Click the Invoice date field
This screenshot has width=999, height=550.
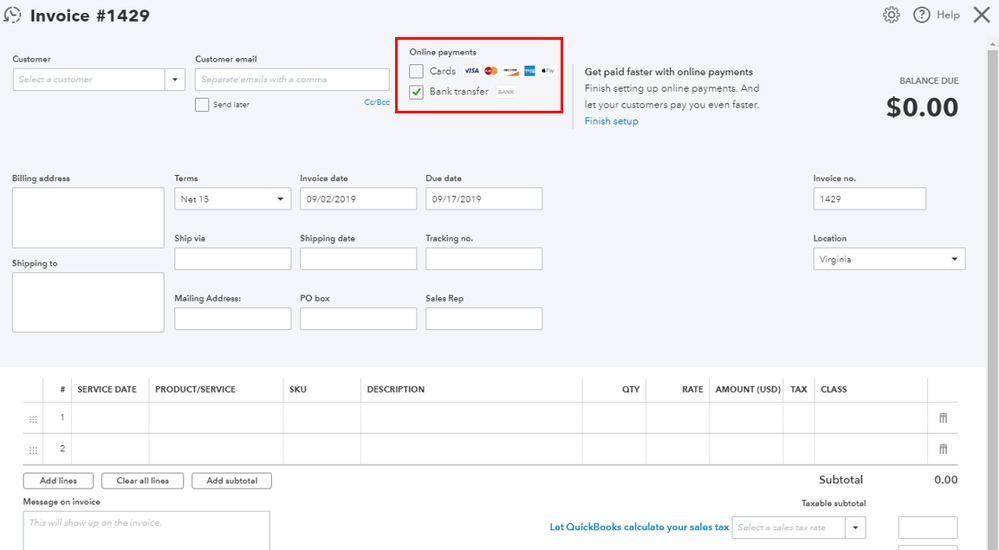tap(358, 199)
